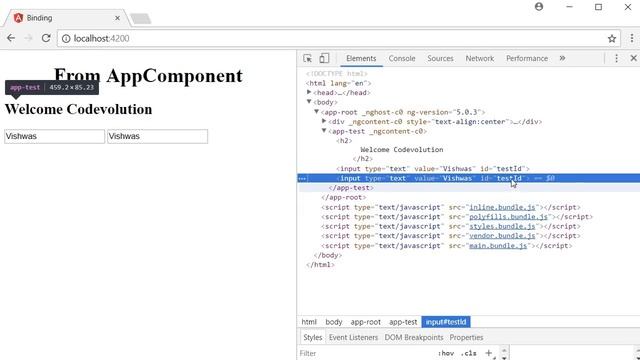
Task: Select body in breadcrumb bar
Action: [333, 322]
